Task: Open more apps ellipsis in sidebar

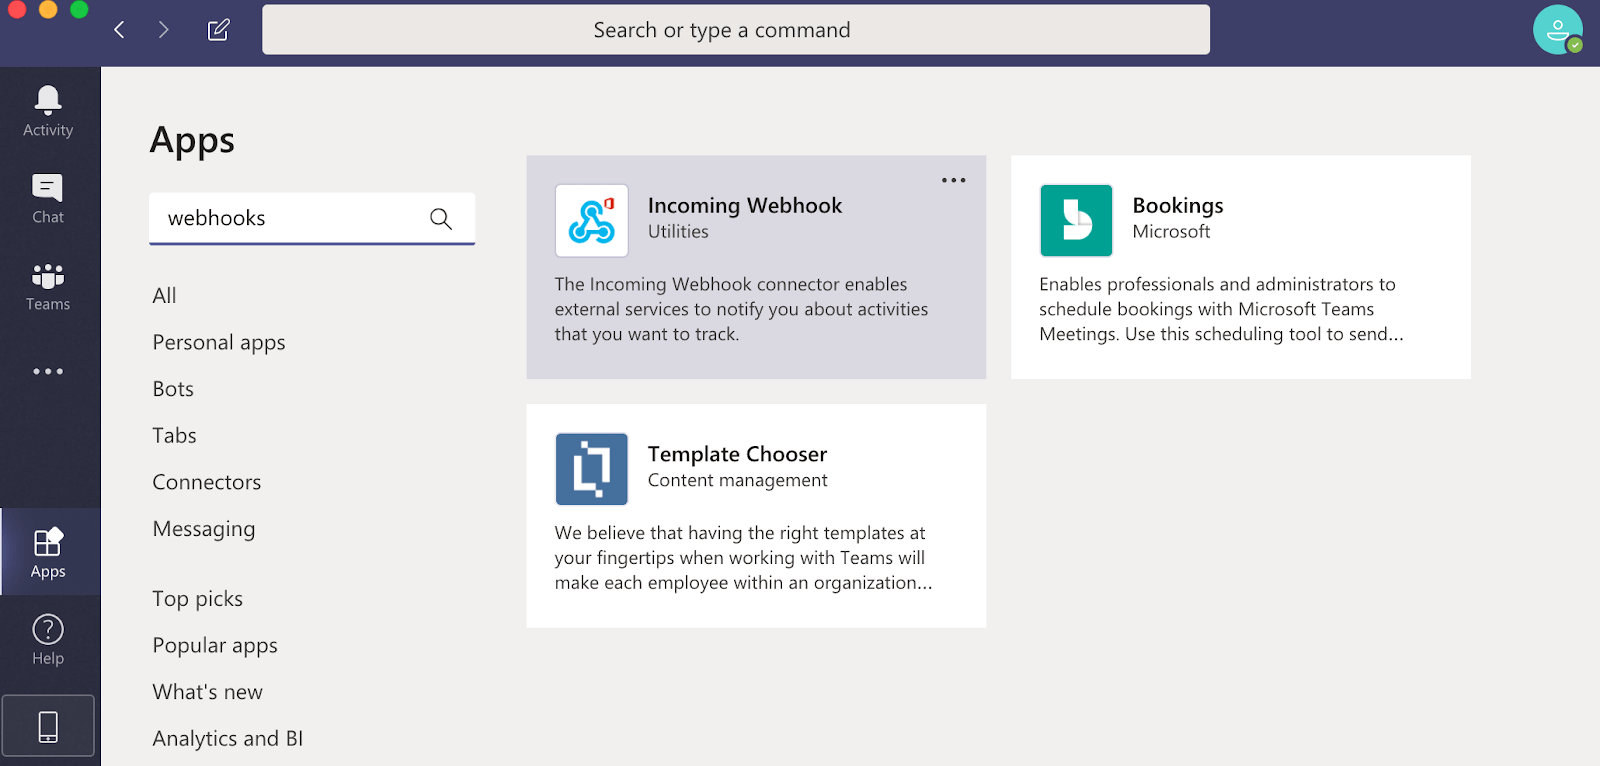Action: (x=48, y=371)
